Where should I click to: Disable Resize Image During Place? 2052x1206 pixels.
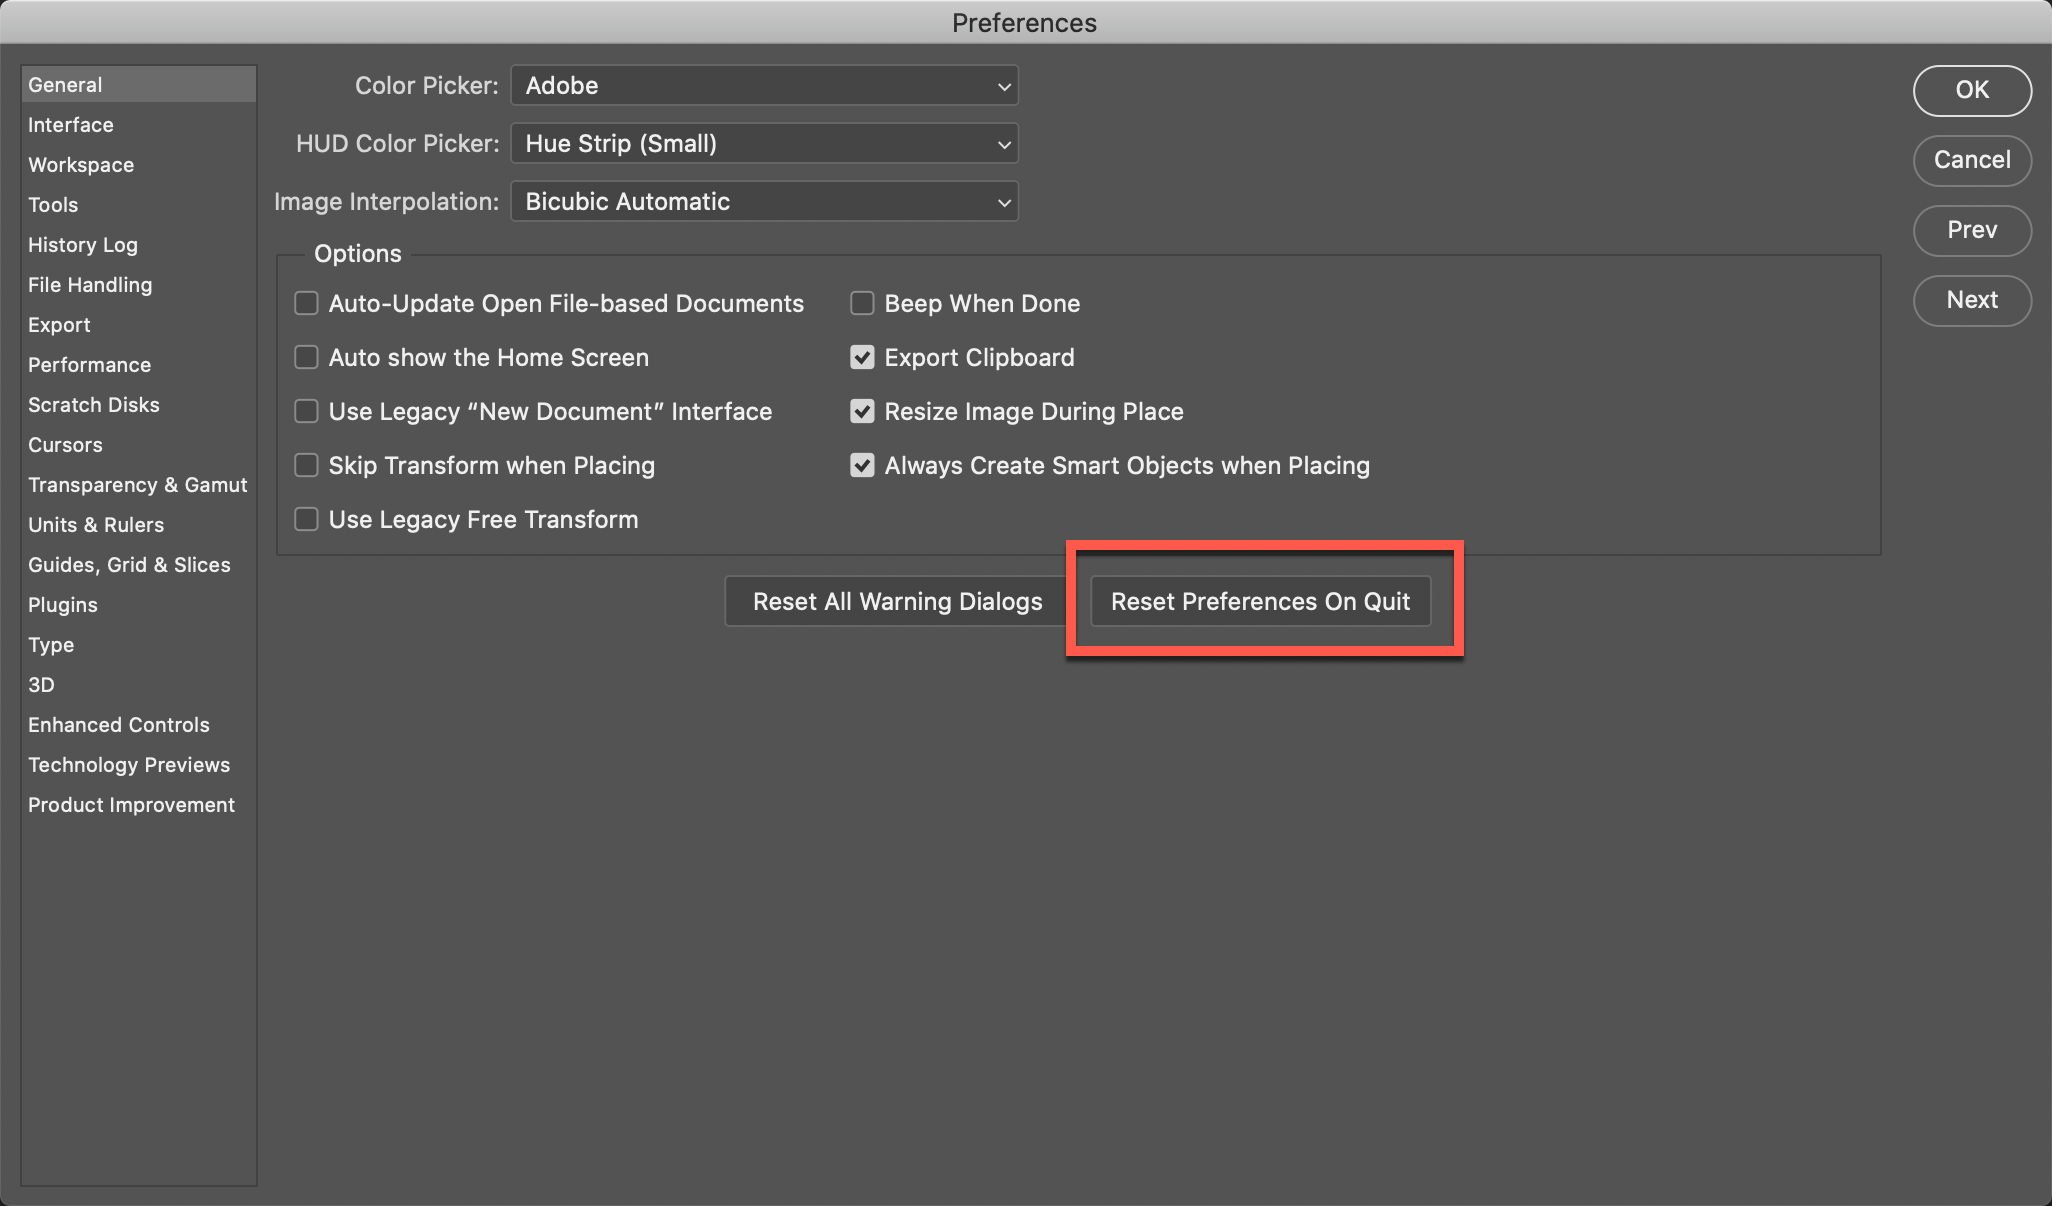862,411
